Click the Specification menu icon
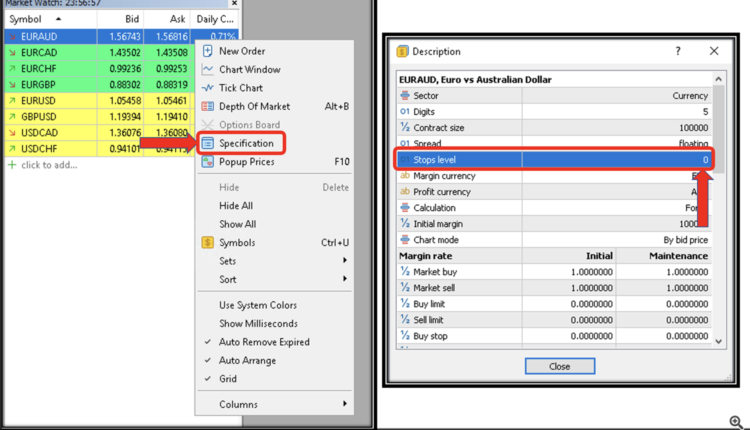Image resolution: width=750 pixels, height=430 pixels. pyautogui.click(x=208, y=143)
